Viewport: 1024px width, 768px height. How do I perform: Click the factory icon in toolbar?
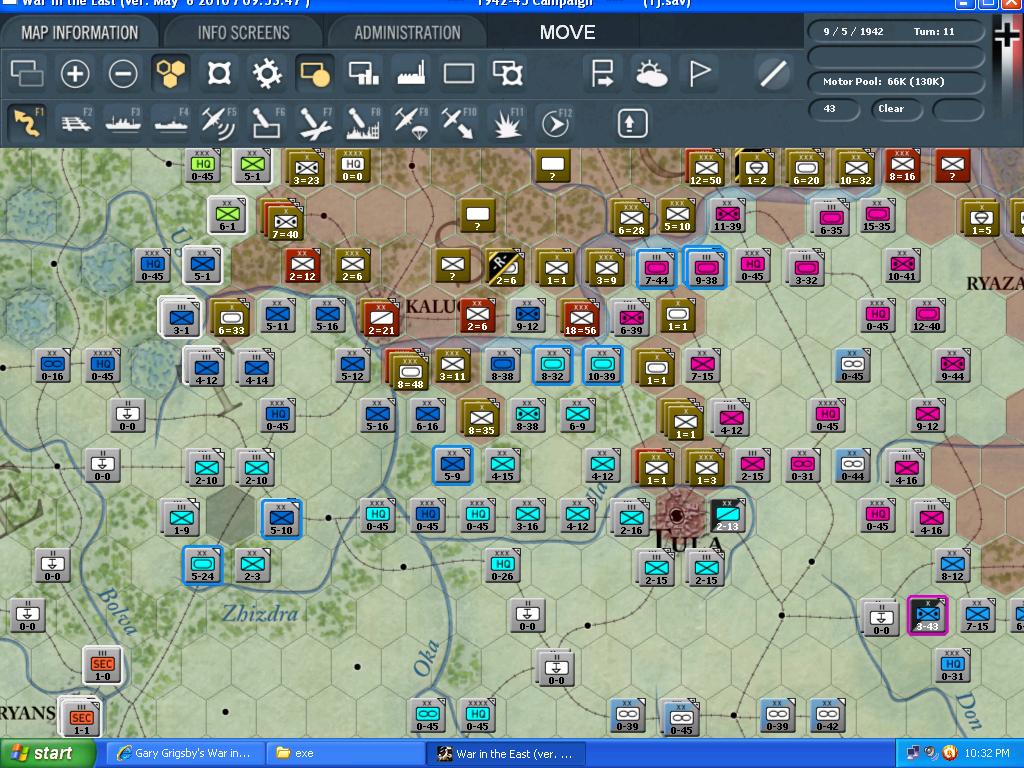411,73
